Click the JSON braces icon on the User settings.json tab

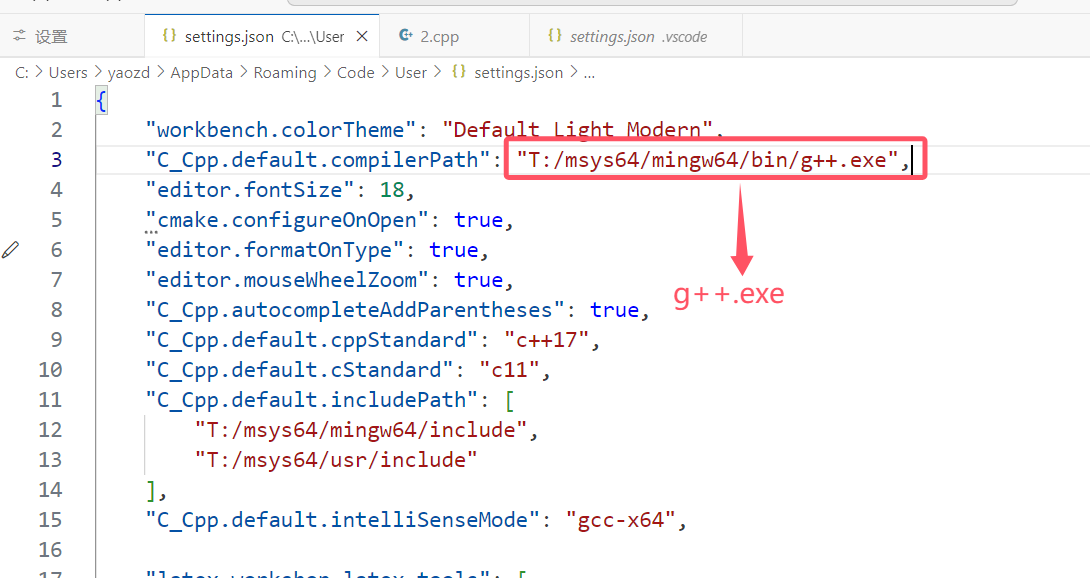[169, 35]
